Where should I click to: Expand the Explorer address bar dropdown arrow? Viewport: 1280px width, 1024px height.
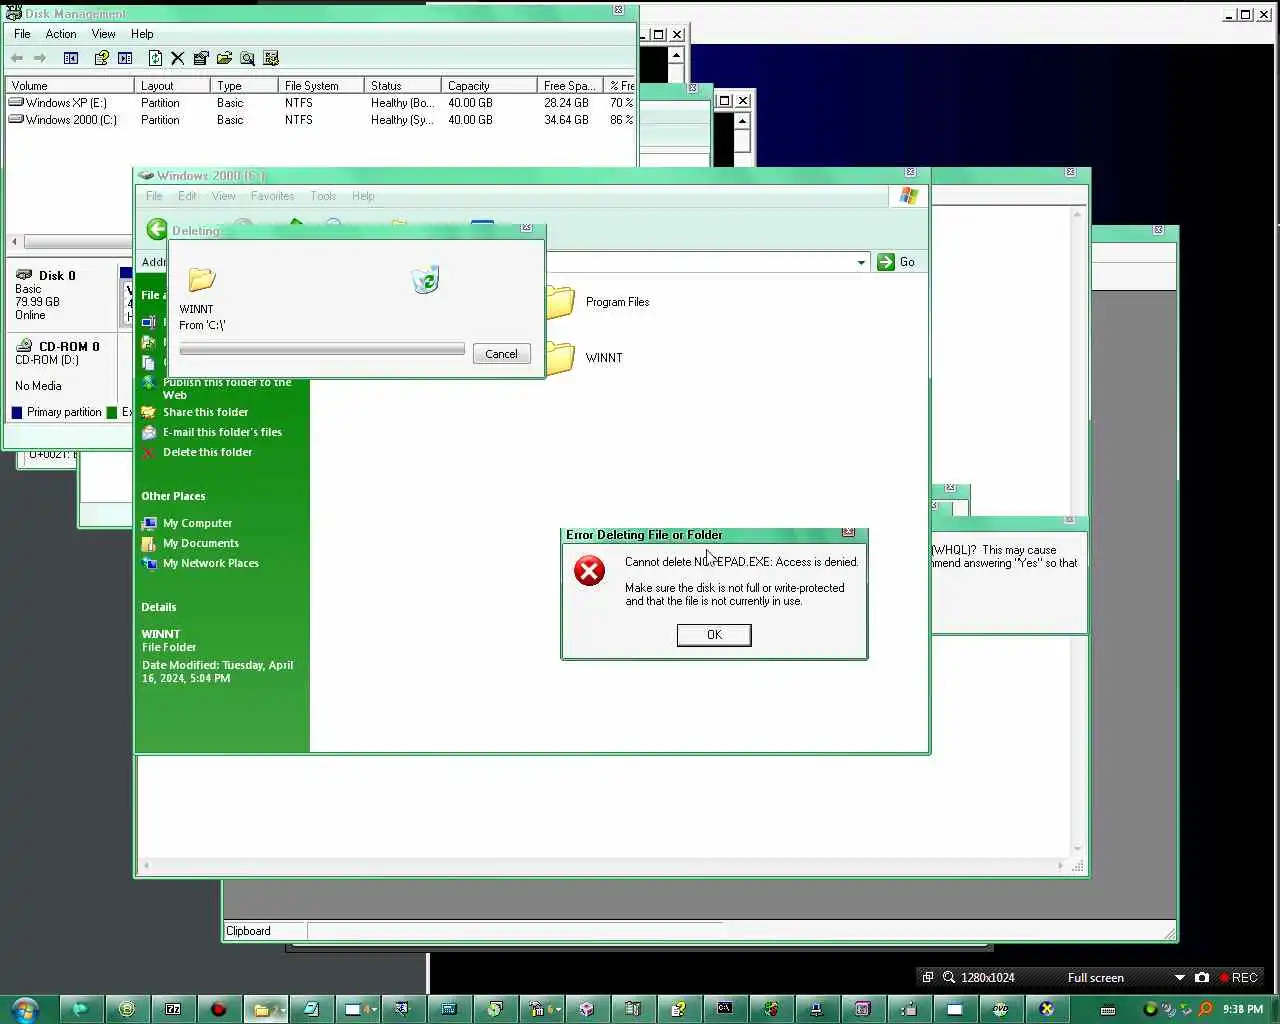pos(861,263)
